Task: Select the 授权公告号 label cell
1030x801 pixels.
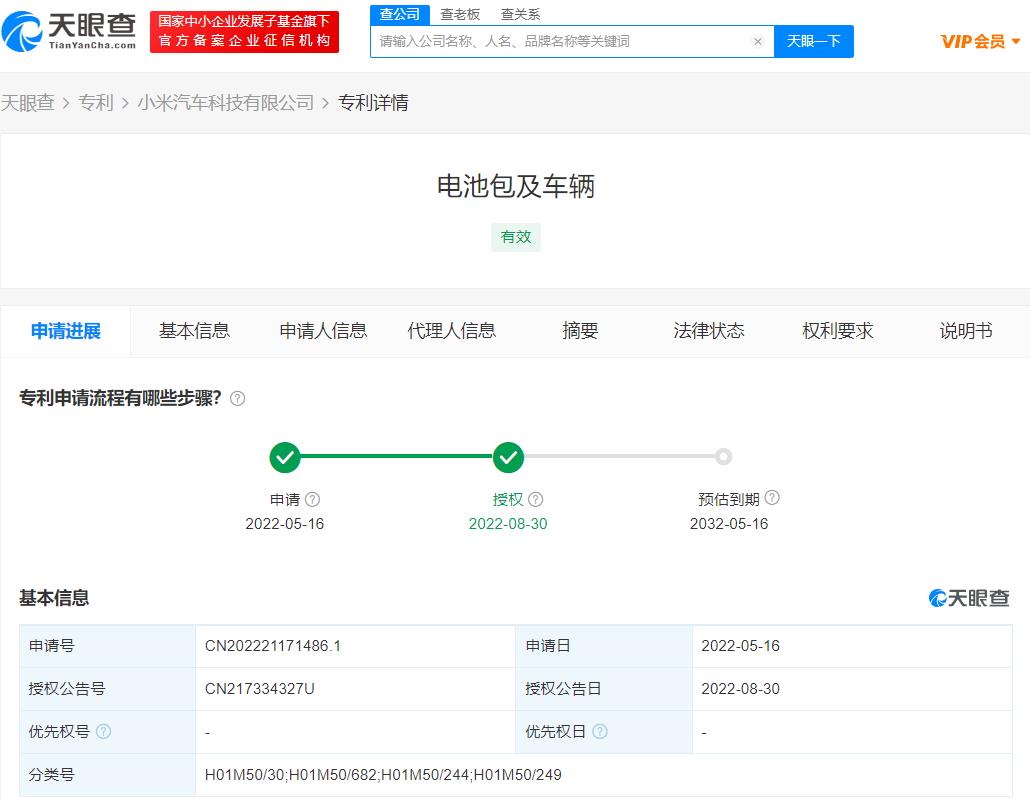Action: 108,689
